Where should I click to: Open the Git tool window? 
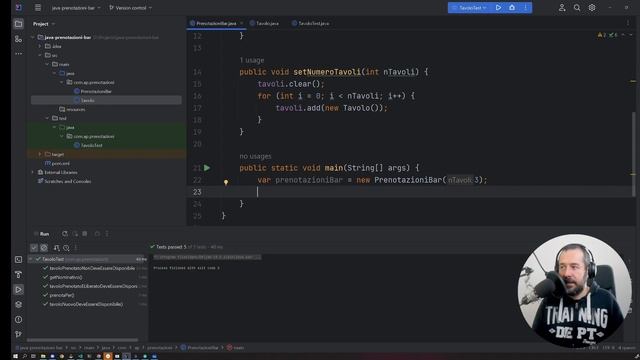[18, 334]
